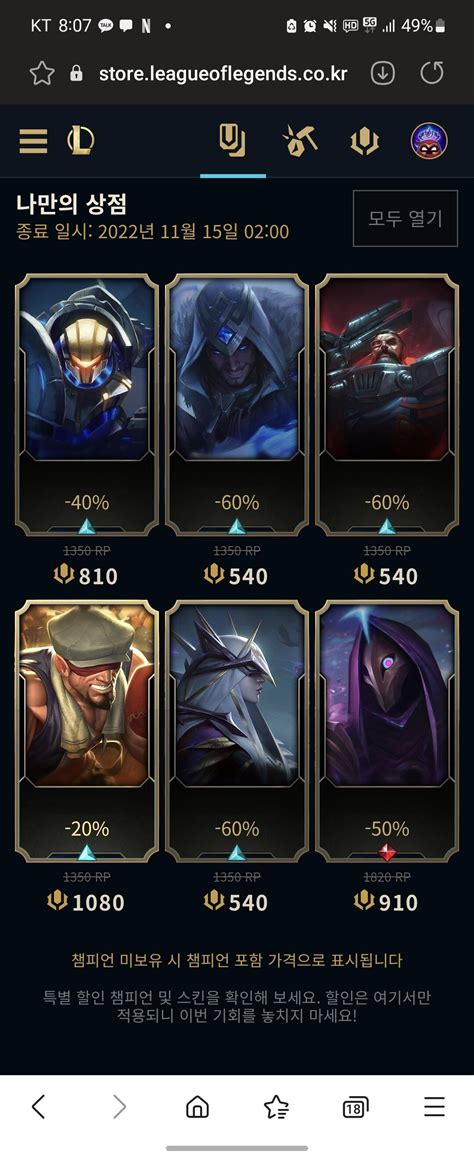Image resolution: width=474 pixels, height=1158 pixels.
Task: Open the -20% skin card priced 1080
Action: point(86,730)
